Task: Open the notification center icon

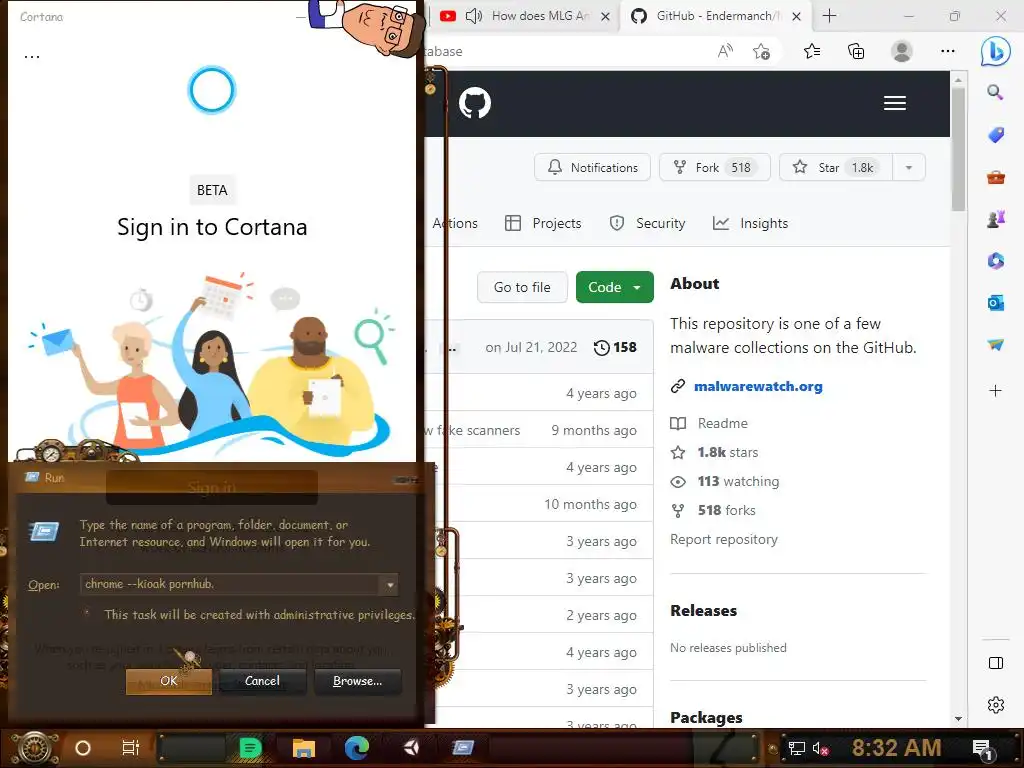Action: click(x=982, y=749)
